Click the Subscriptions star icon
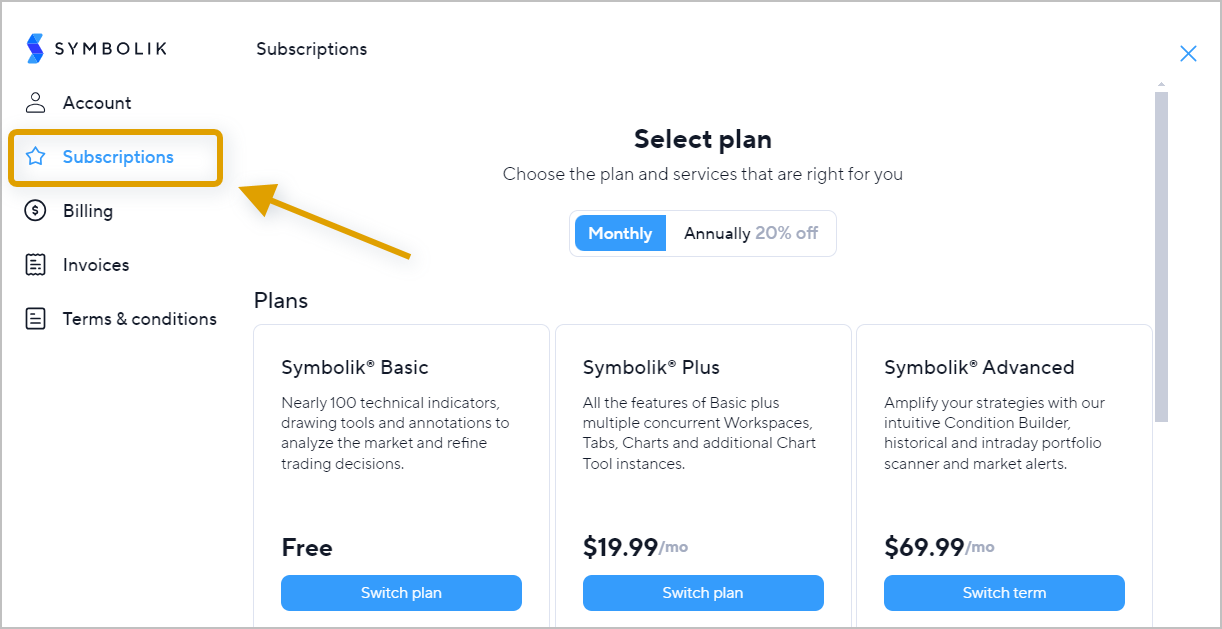This screenshot has width=1222, height=629. [36, 157]
